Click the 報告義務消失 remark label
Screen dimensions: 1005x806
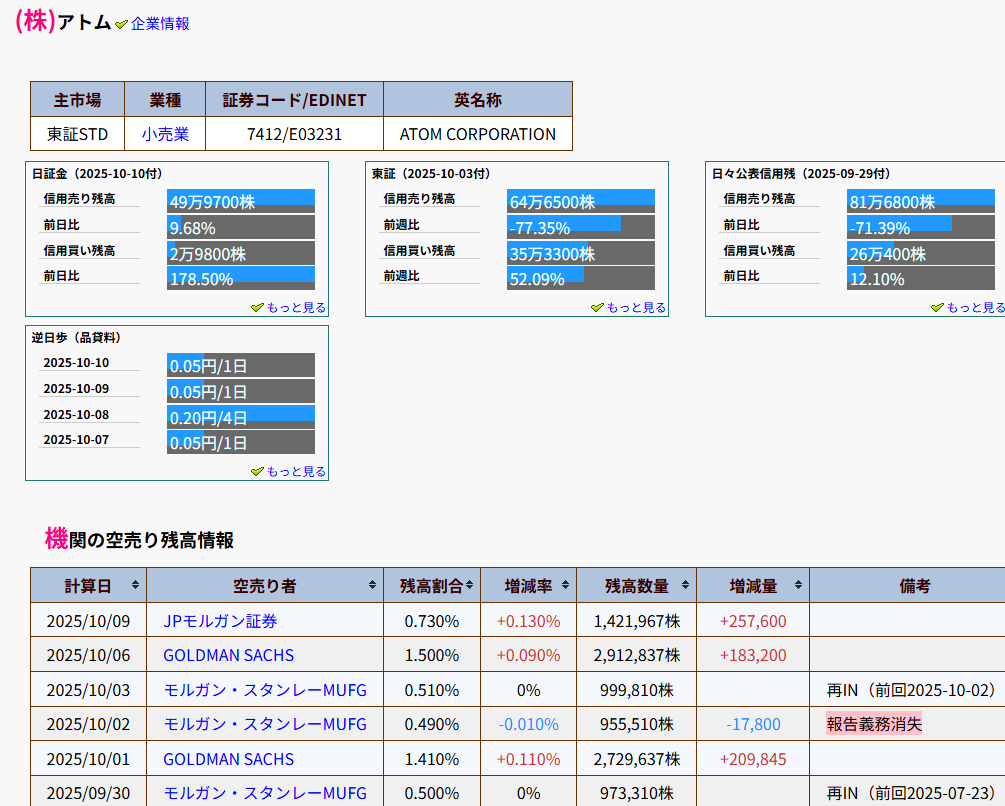(x=874, y=724)
